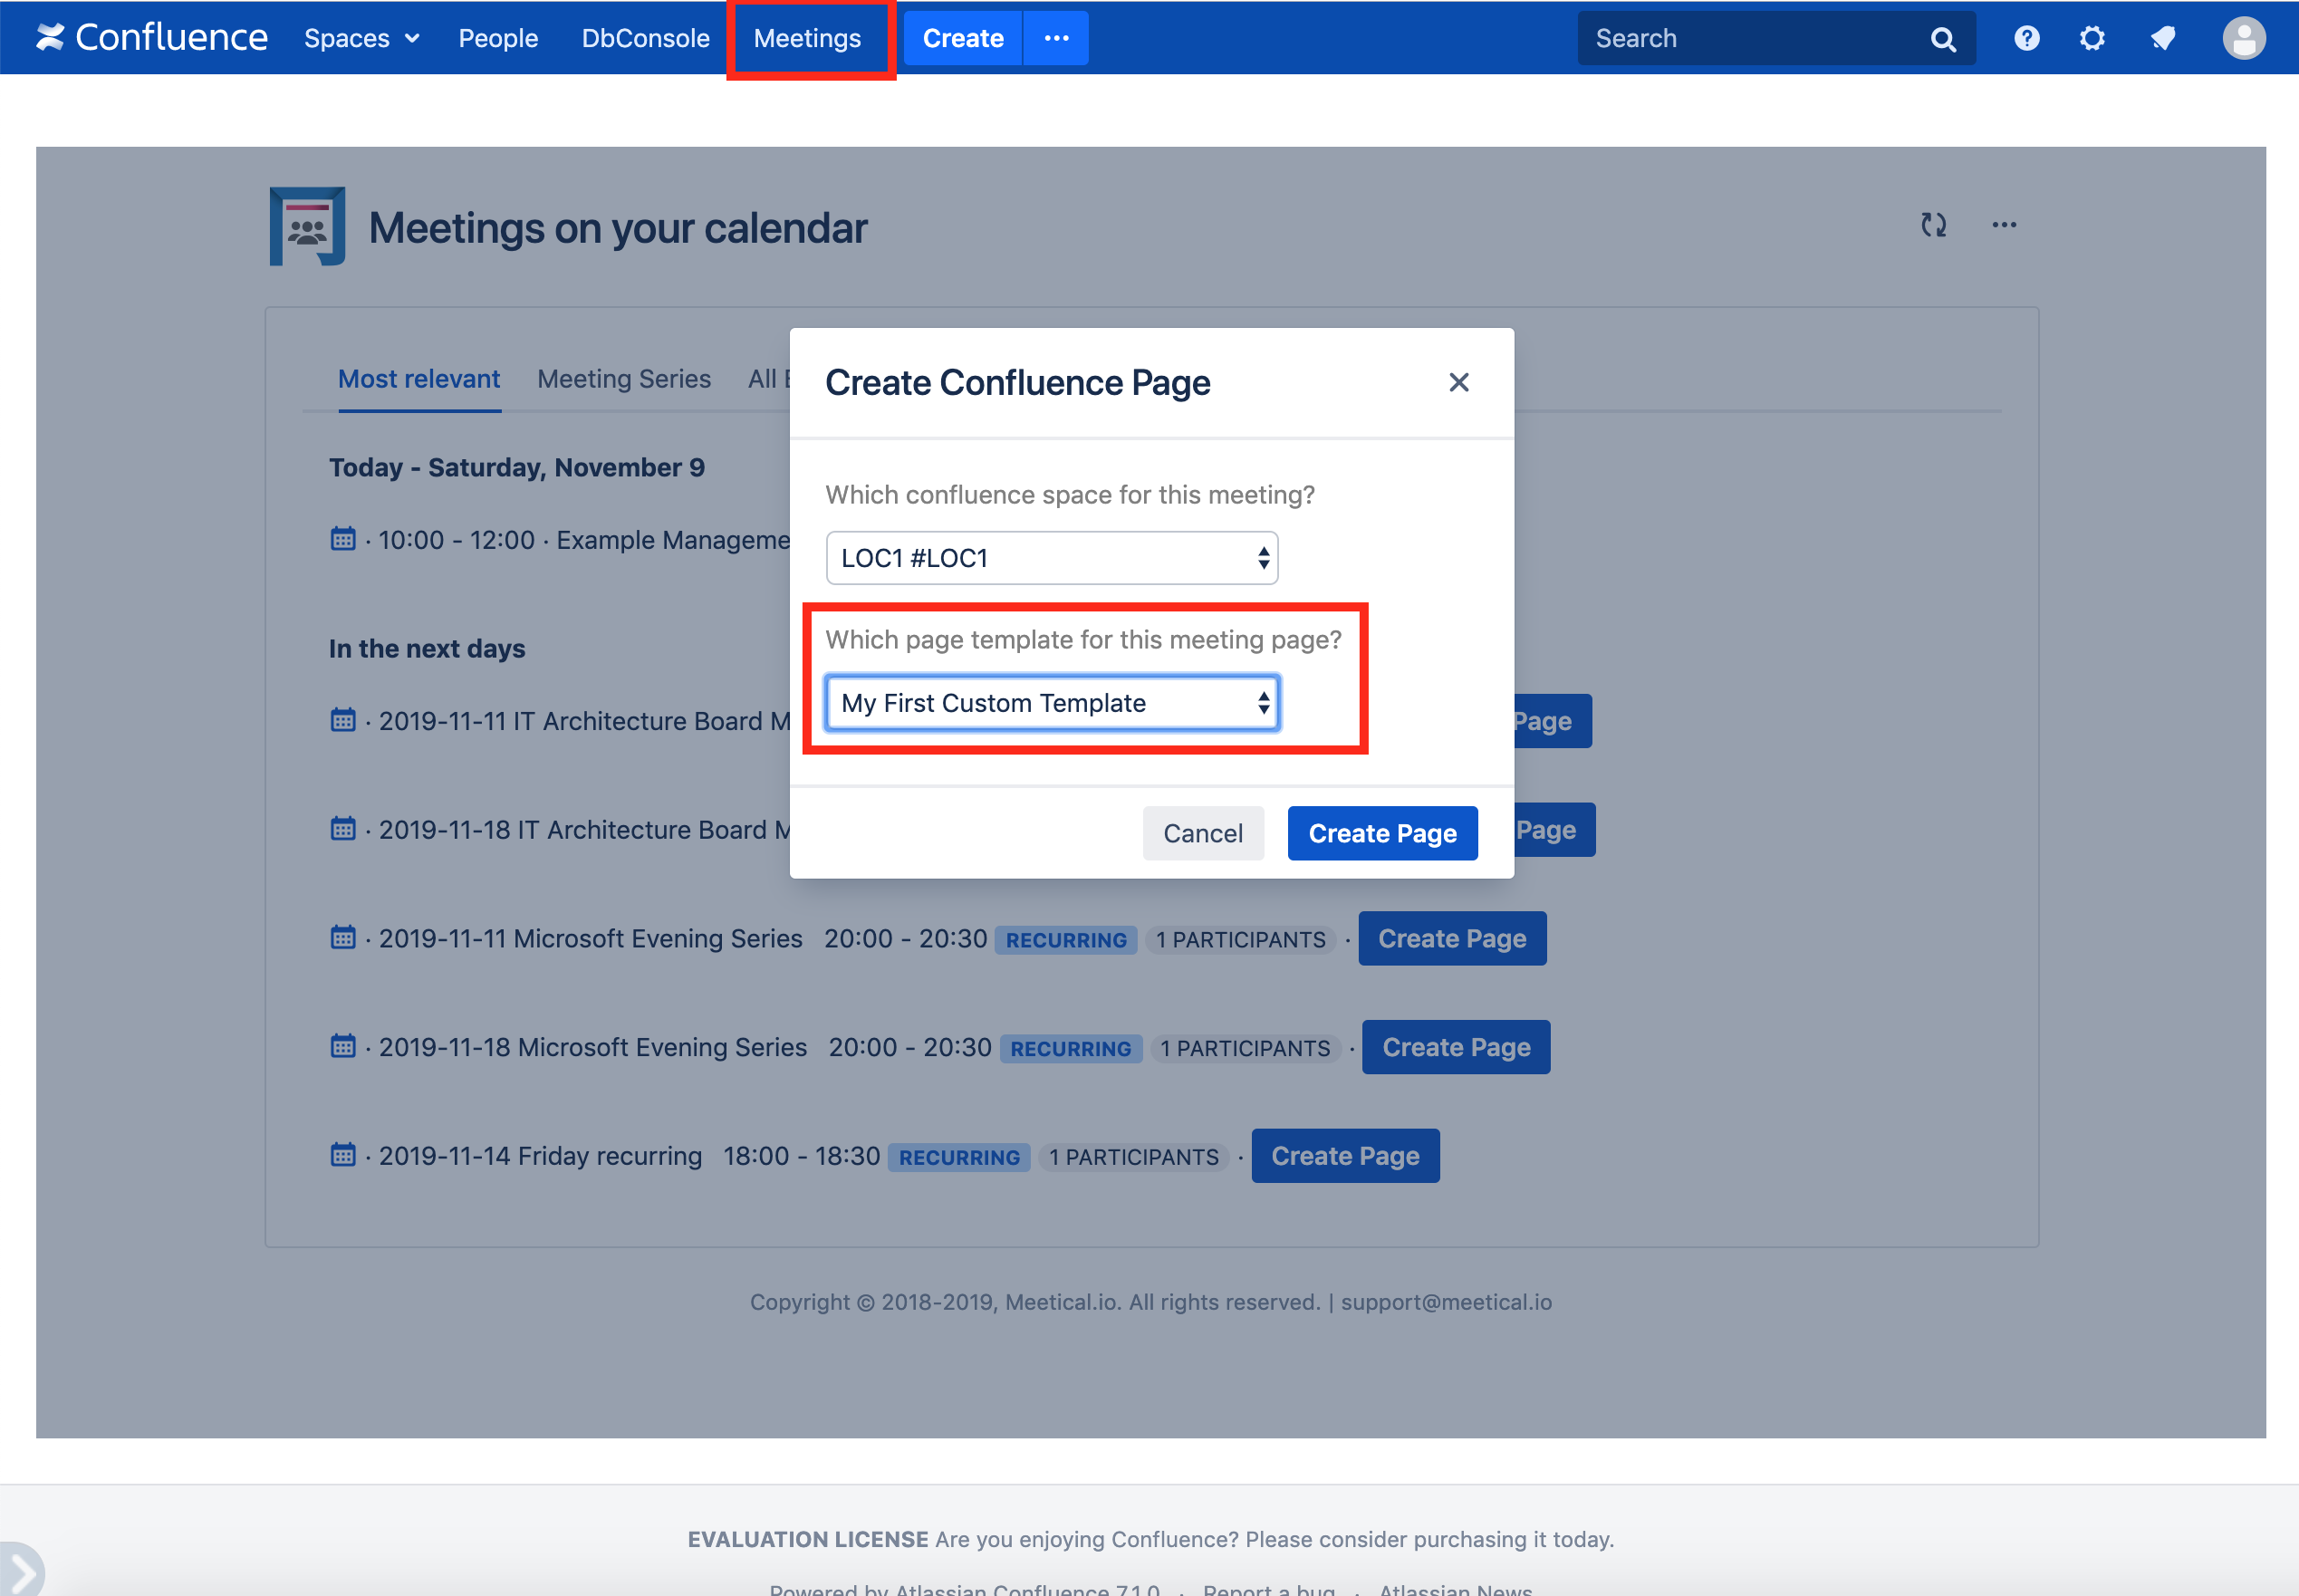2299x1596 pixels.
Task: Close the Create Confluence Page dialog
Action: coord(1459,382)
